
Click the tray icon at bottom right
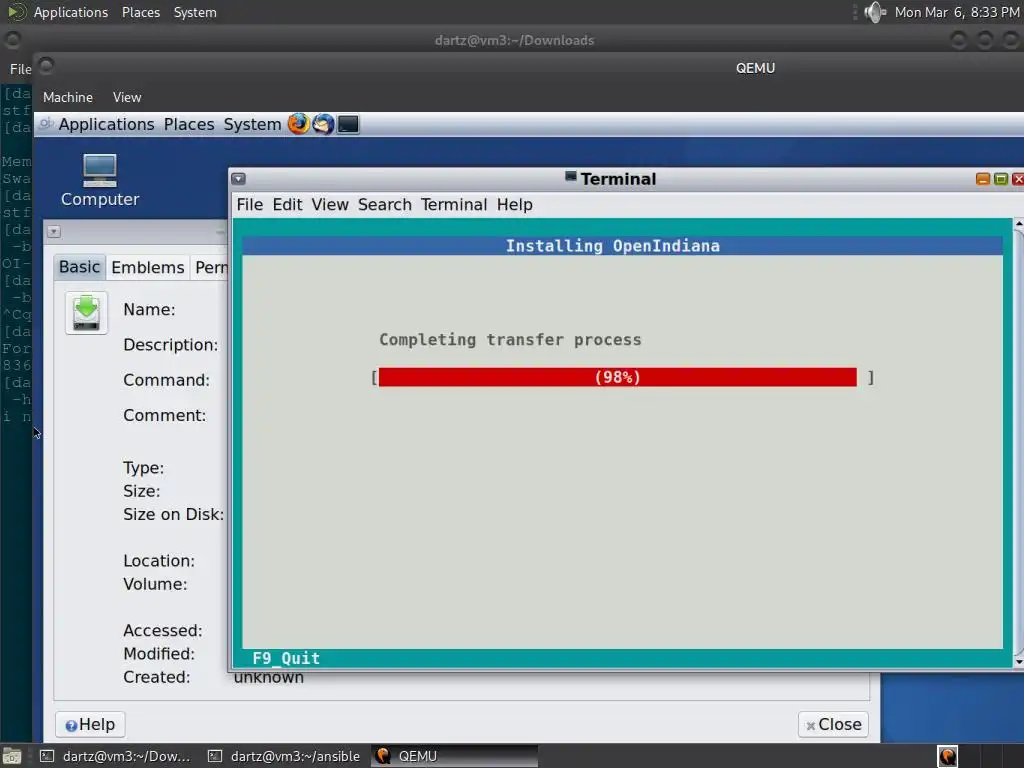(x=947, y=756)
